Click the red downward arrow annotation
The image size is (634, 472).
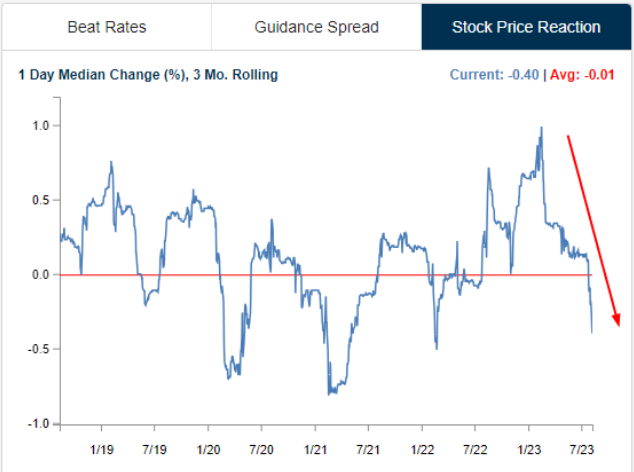coord(594,231)
